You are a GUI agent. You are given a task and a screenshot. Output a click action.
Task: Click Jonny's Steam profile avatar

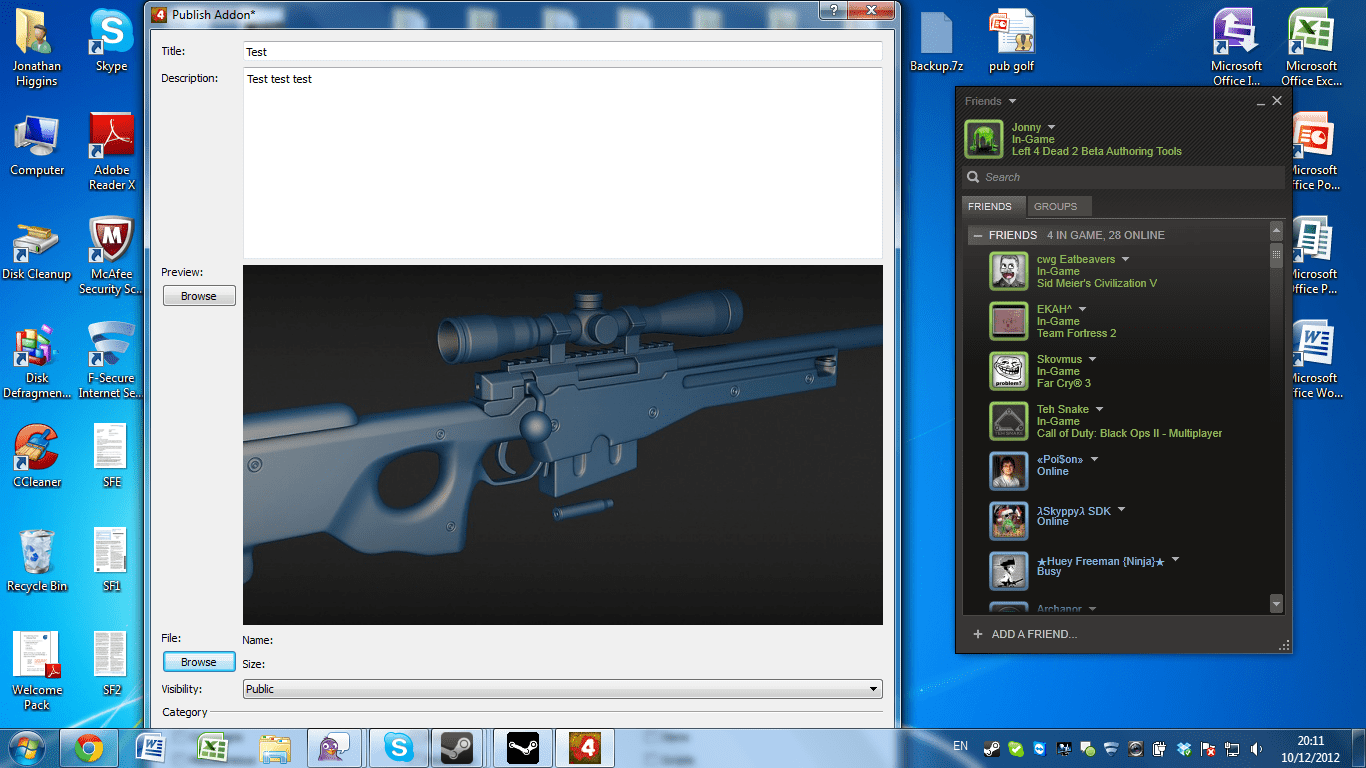click(983, 137)
